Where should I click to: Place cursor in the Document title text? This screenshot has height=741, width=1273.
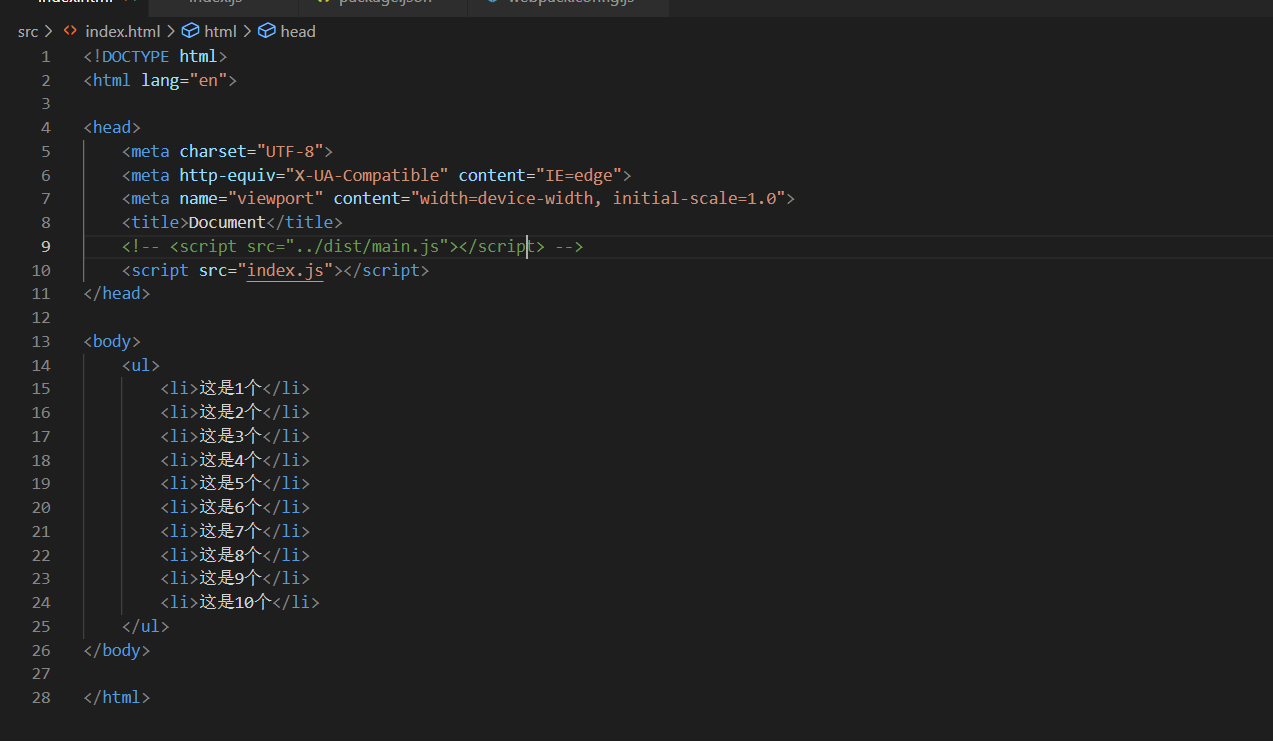227,222
